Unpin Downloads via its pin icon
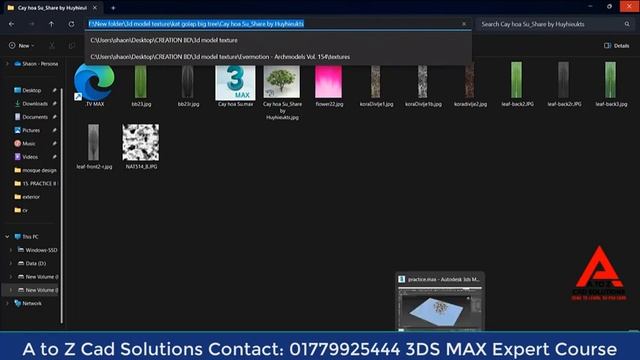This screenshot has width=640, height=360. (54, 104)
